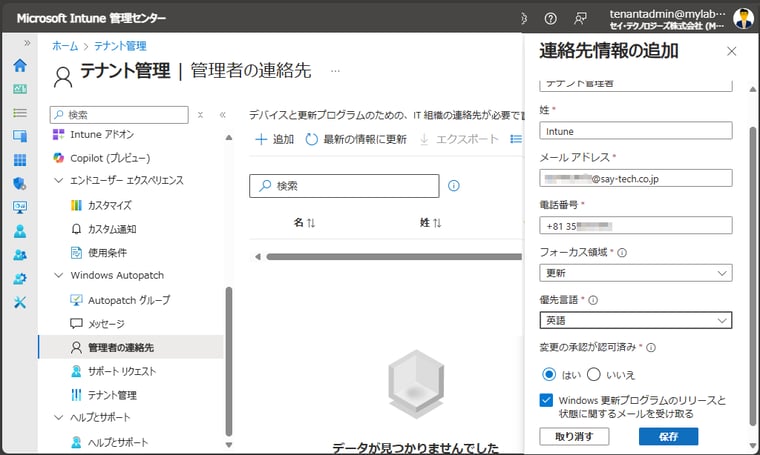Screen dimensions: 760x455
Task: Click the info icon beside search box
Action: (454, 186)
